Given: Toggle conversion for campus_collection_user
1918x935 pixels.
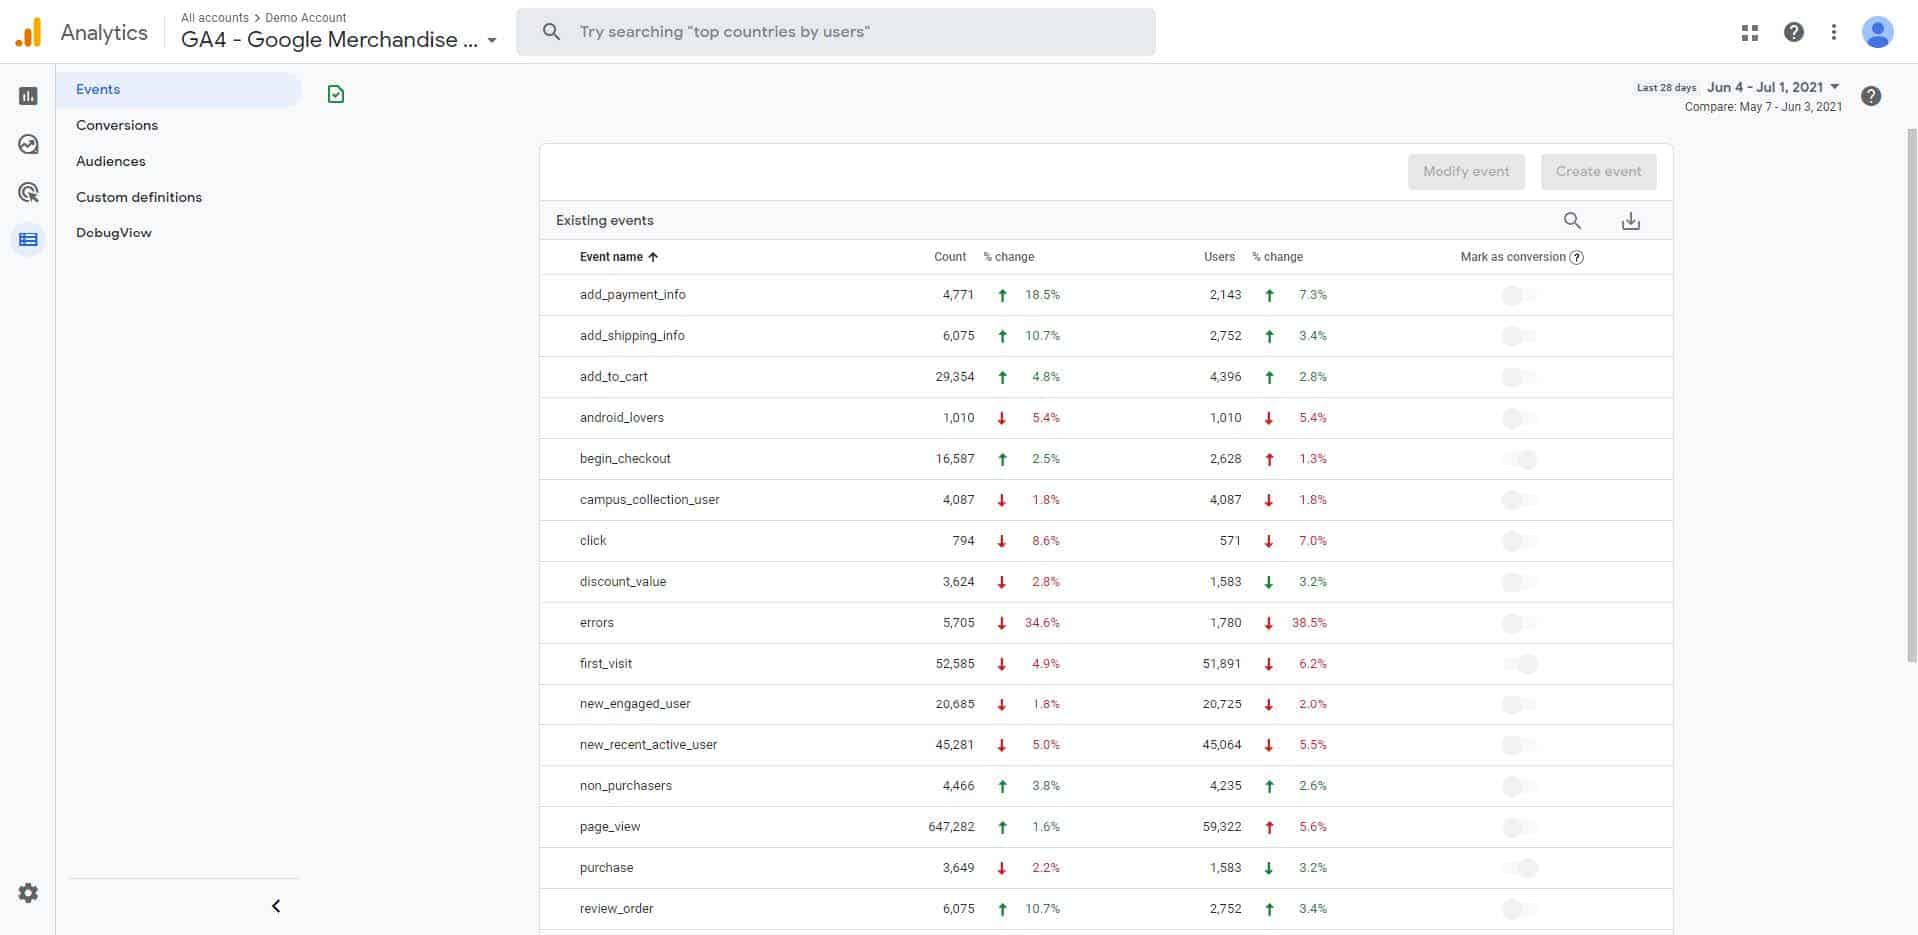Looking at the screenshot, I should (1519, 501).
